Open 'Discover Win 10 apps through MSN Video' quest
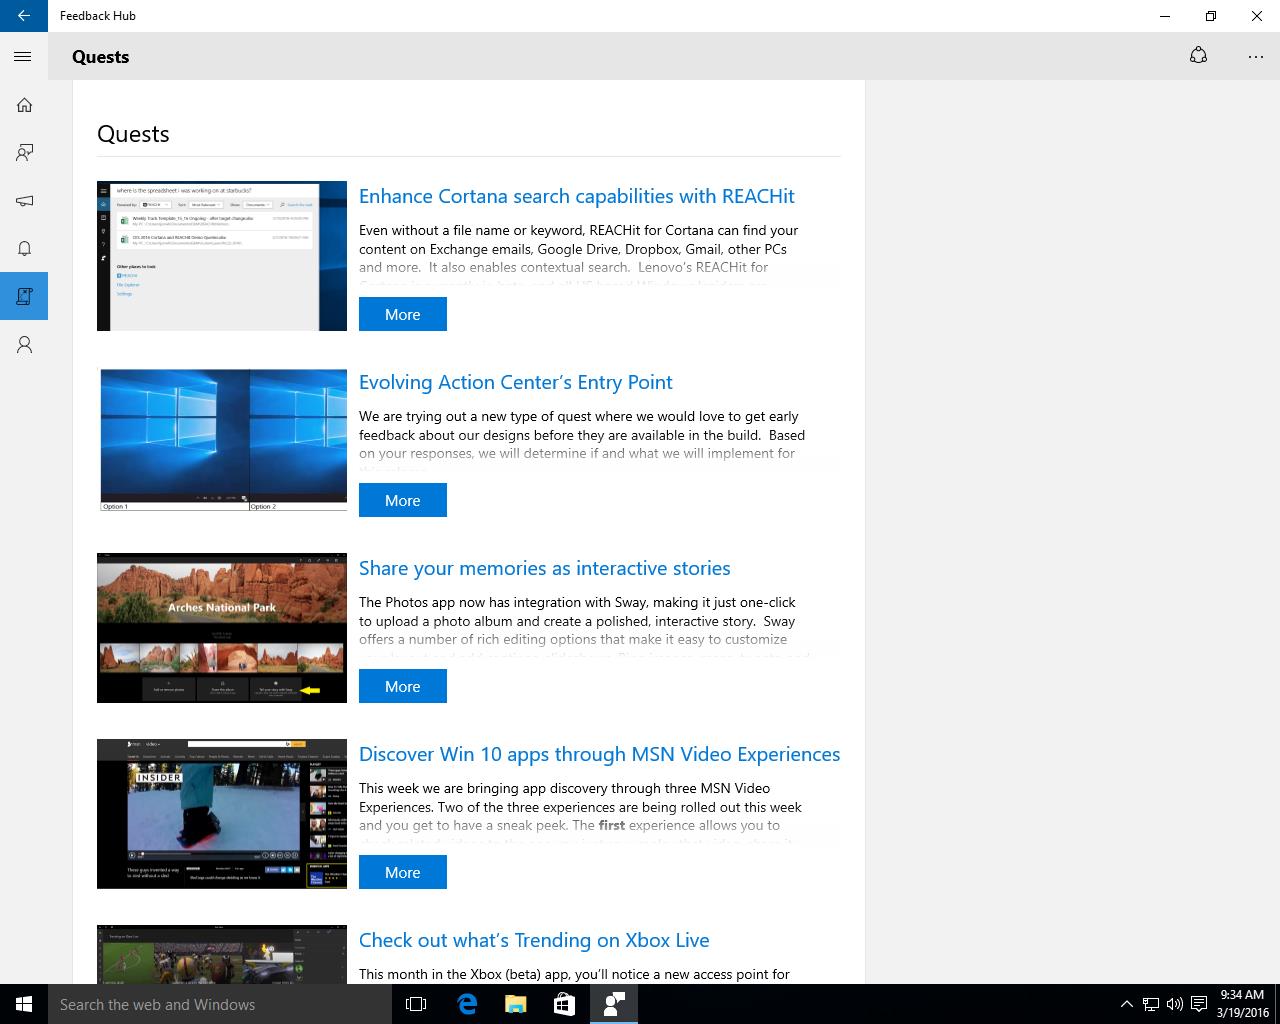 (x=599, y=754)
